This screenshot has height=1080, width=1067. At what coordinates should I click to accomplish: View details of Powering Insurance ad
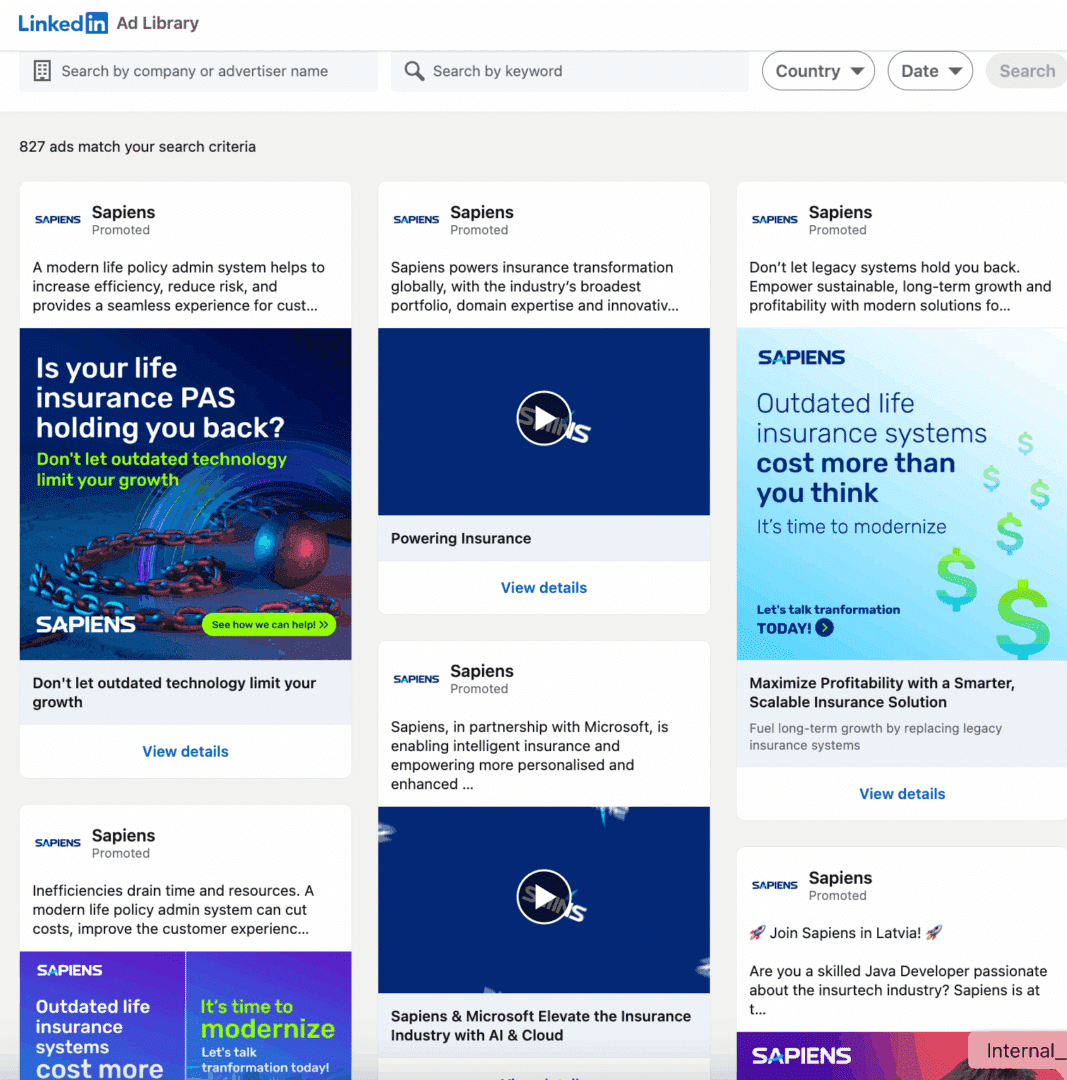click(x=543, y=588)
